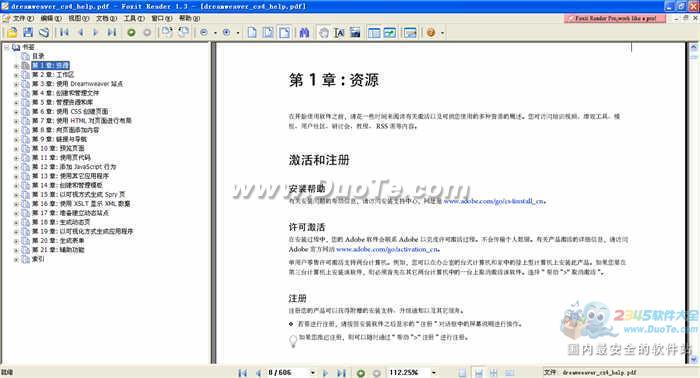Set continuous page layout in status bar
The height and width of the screenshot is (378, 700).
478,373
